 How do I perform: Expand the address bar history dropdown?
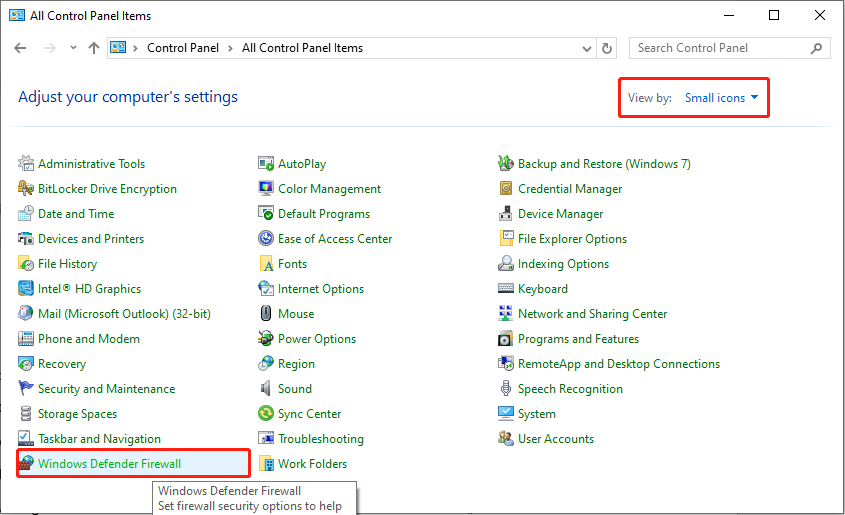coord(587,48)
